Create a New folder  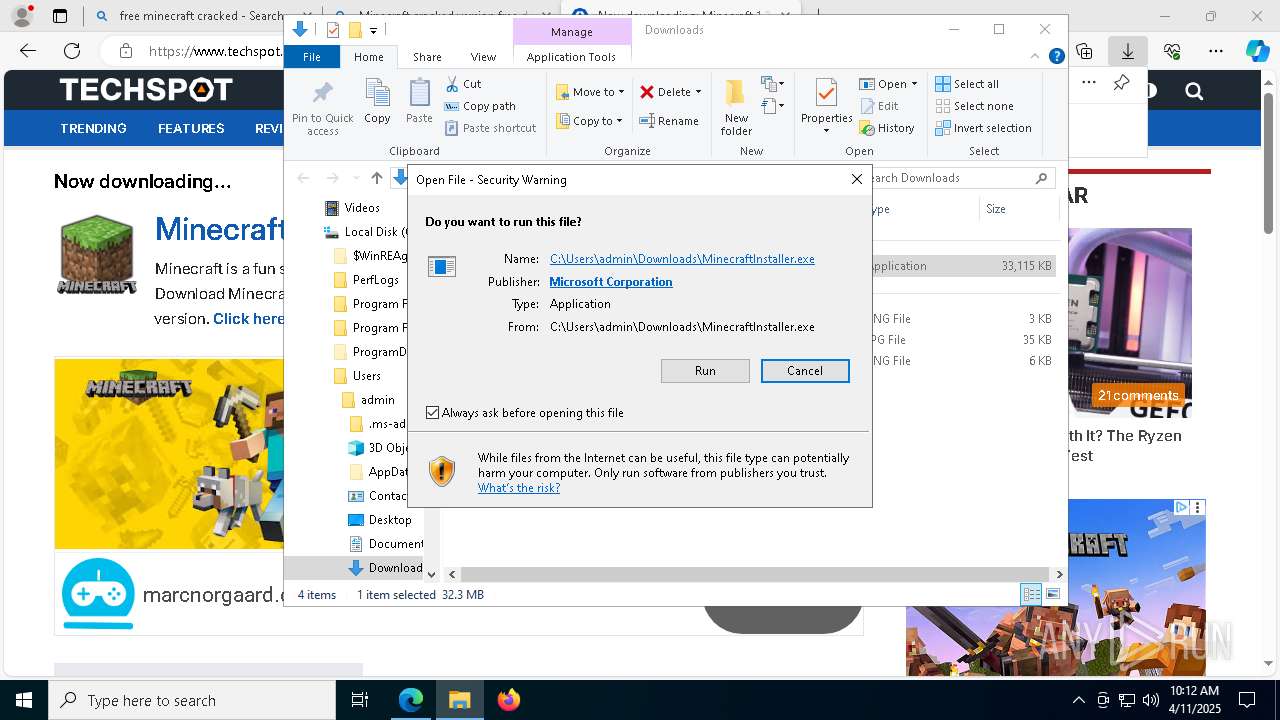[736, 107]
